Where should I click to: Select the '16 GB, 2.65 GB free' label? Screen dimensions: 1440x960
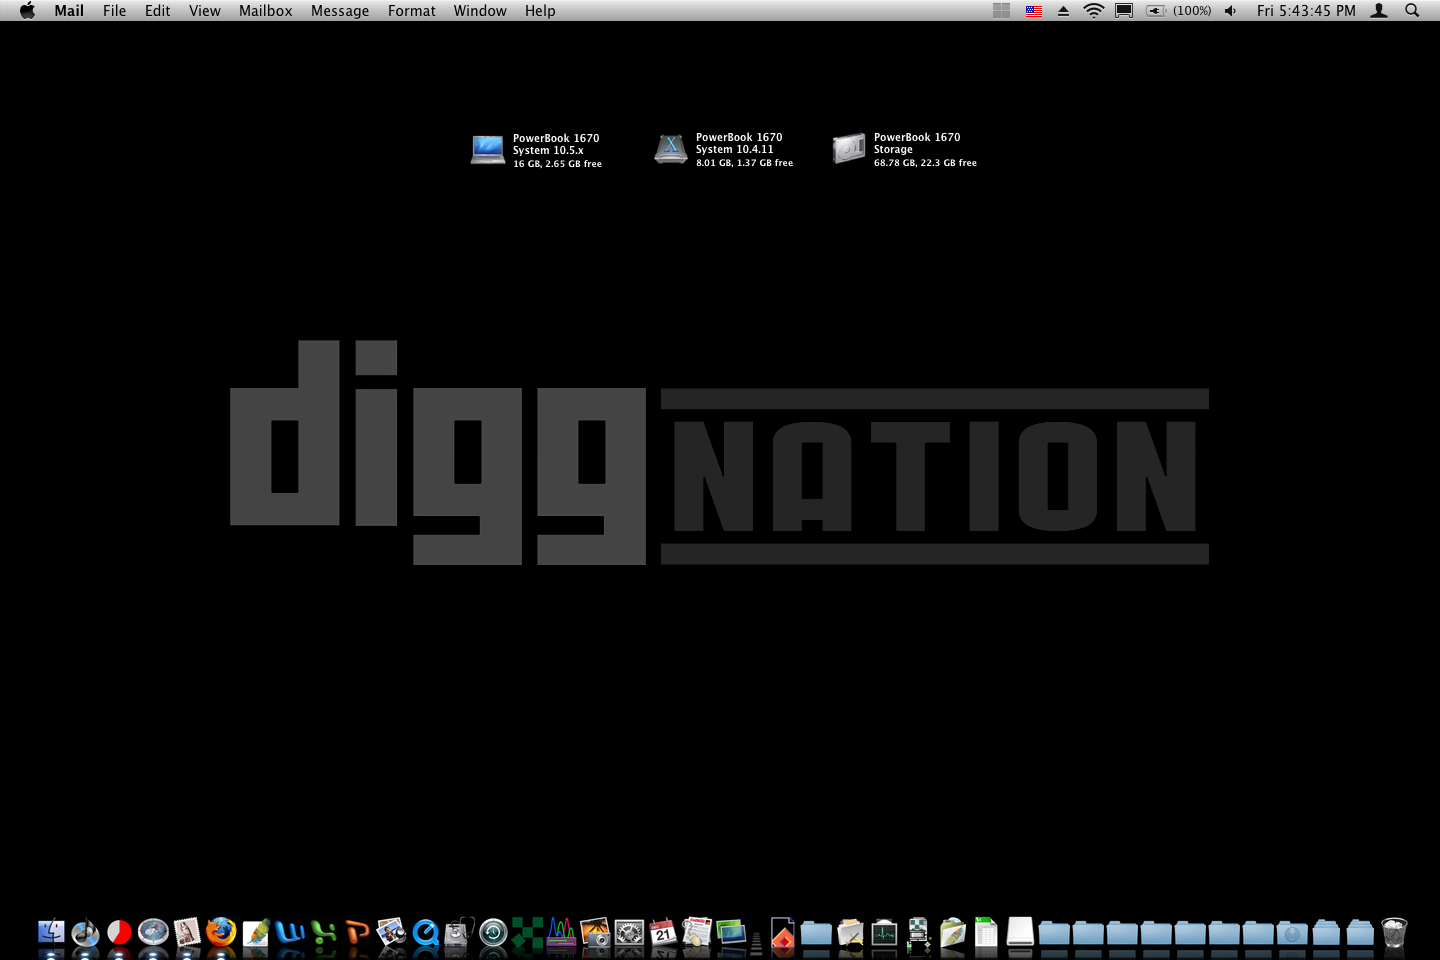(557, 164)
